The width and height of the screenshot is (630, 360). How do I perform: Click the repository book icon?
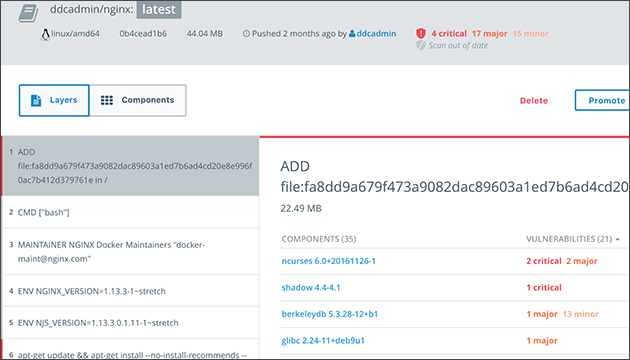(x=29, y=12)
